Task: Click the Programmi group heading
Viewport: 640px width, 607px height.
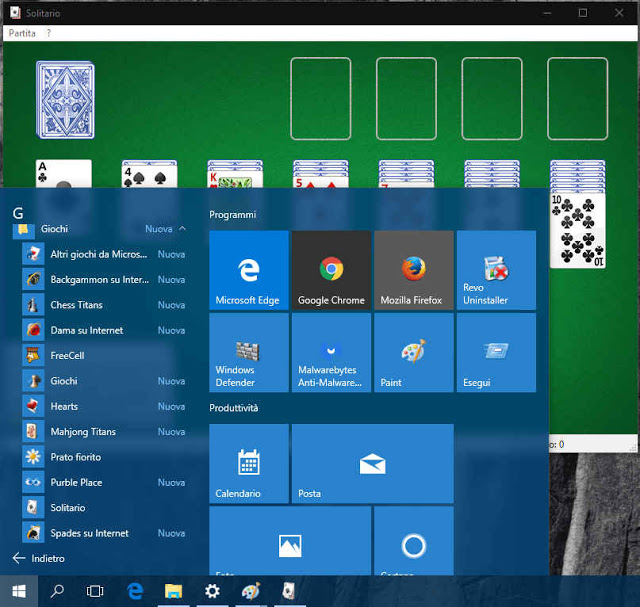Action: pyautogui.click(x=233, y=215)
